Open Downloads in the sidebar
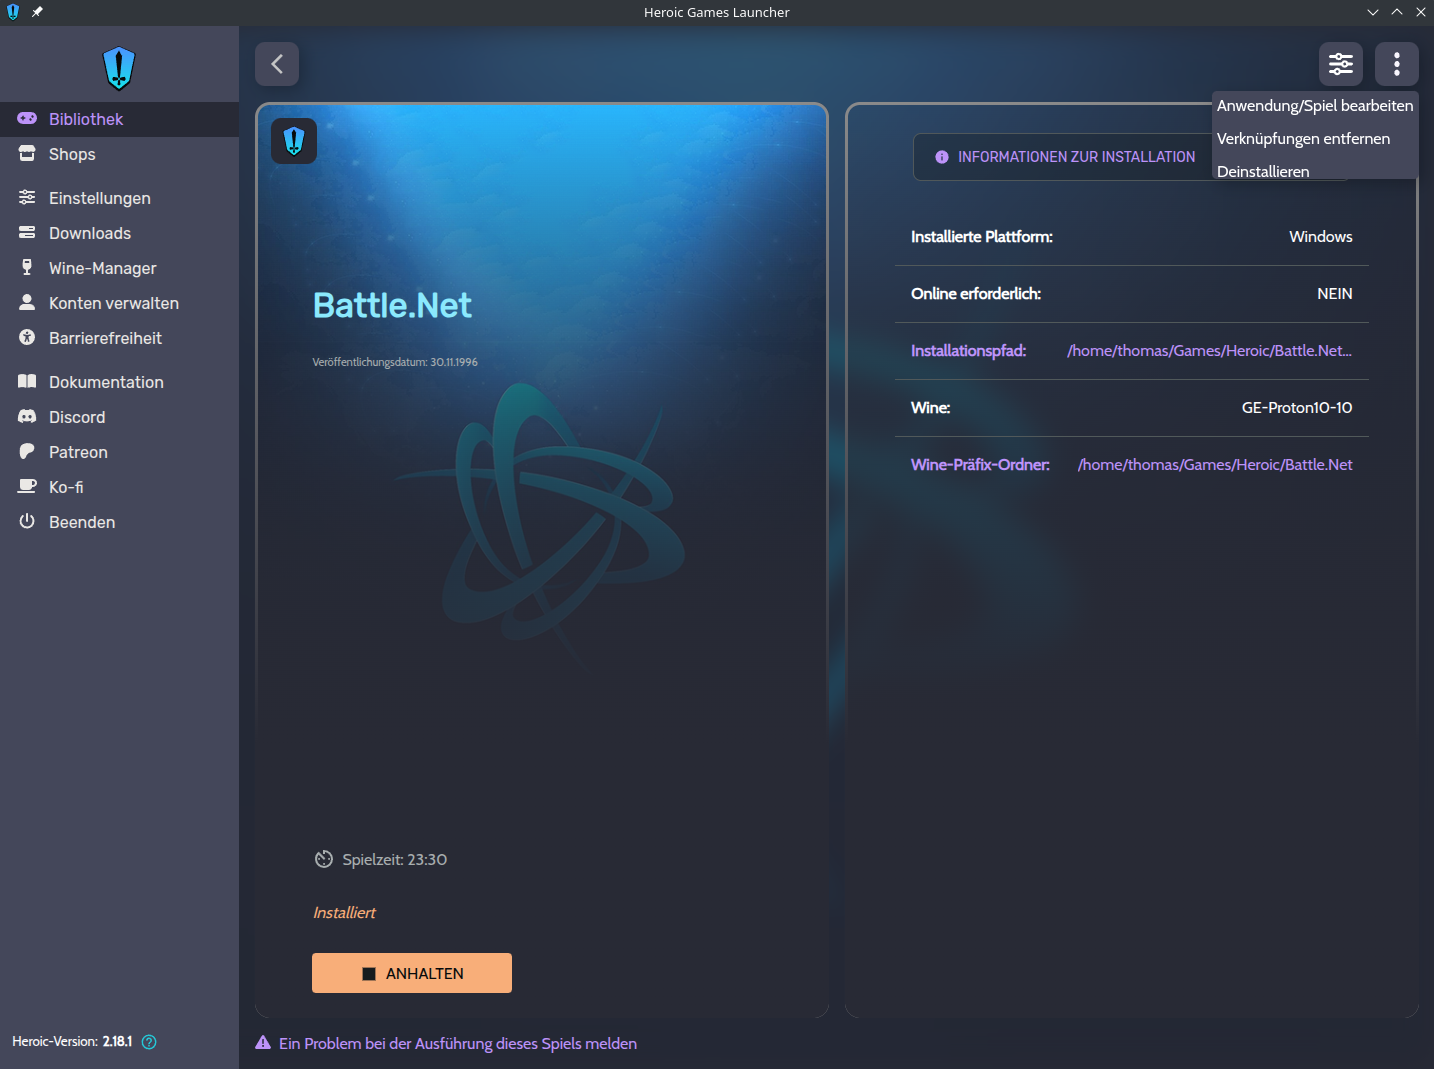Image resolution: width=1434 pixels, height=1069 pixels. [119, 233]
